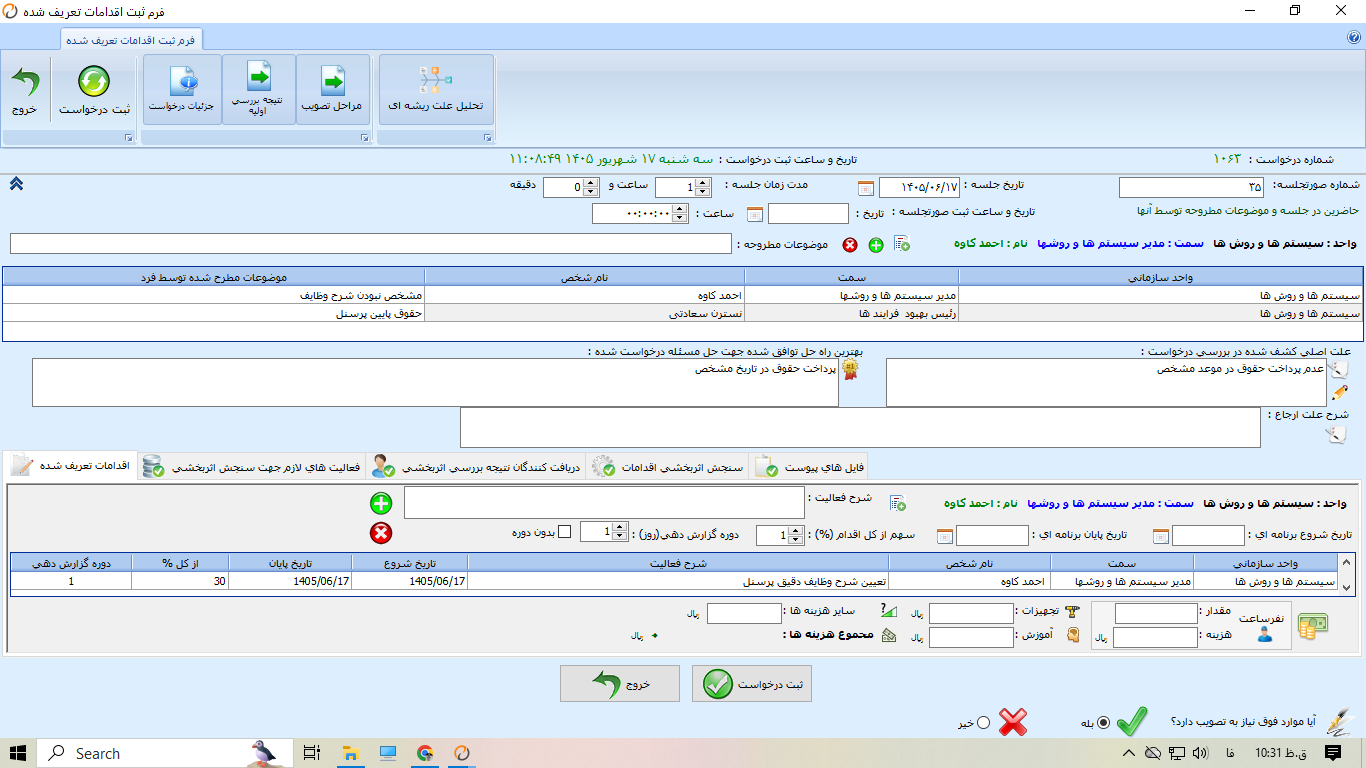The width and height of the screenshot is (1366, 768).
Task: Collapse the header section with the double chevron
Action: [16, 183]
